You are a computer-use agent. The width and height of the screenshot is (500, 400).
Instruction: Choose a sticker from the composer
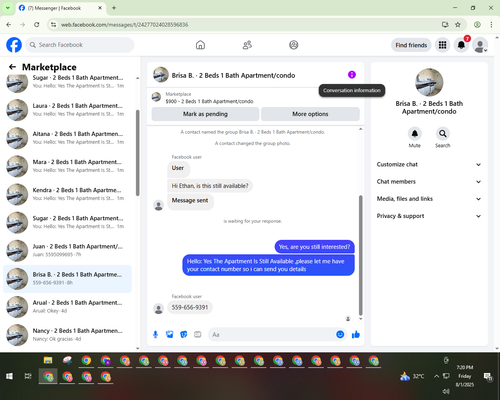click(x=184, y=334)
